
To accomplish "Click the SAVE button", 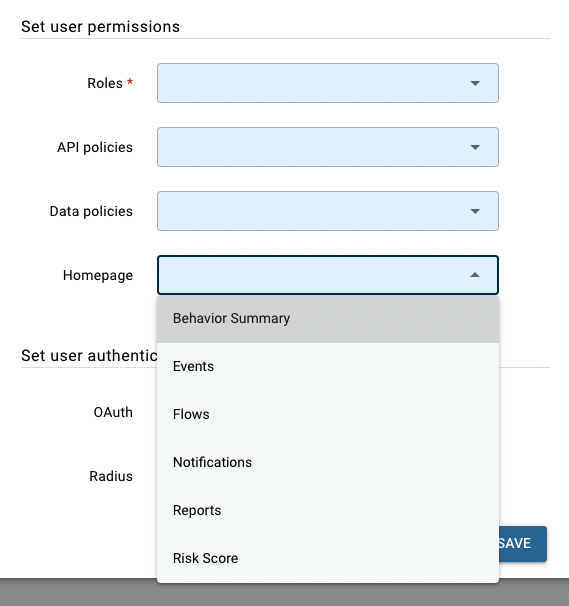I will click(x=523, y=543).
